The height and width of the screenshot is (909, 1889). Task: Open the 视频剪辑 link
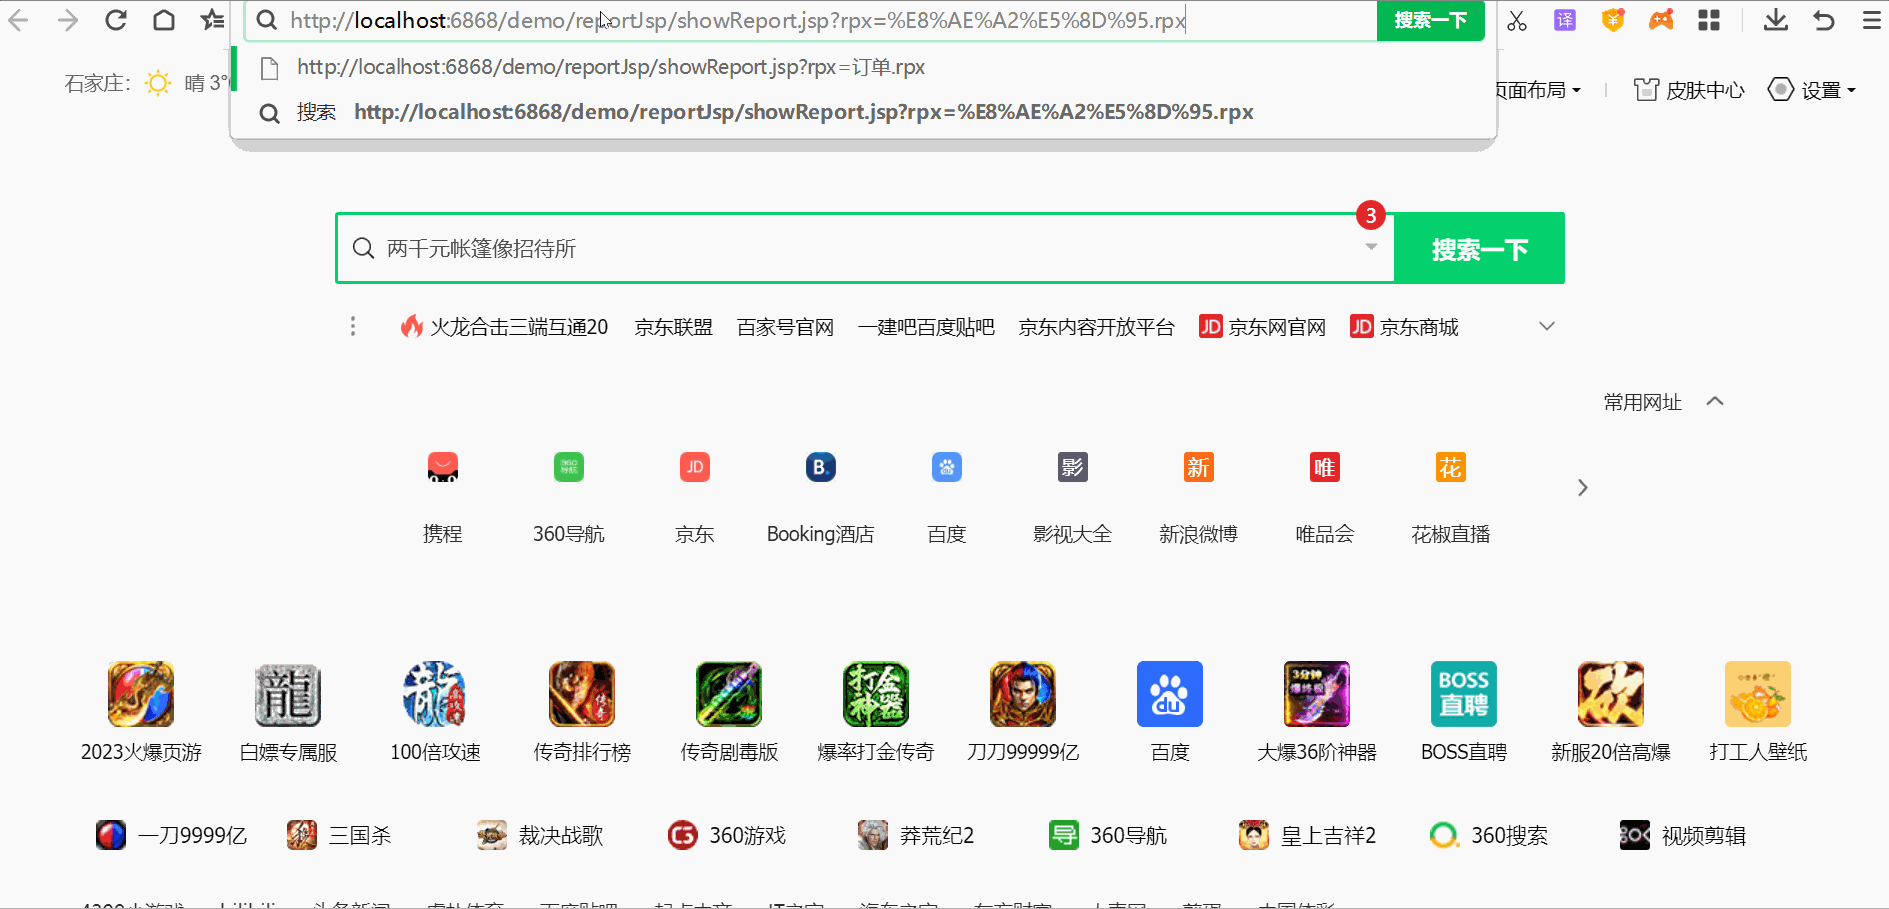tap(1683, 835)
